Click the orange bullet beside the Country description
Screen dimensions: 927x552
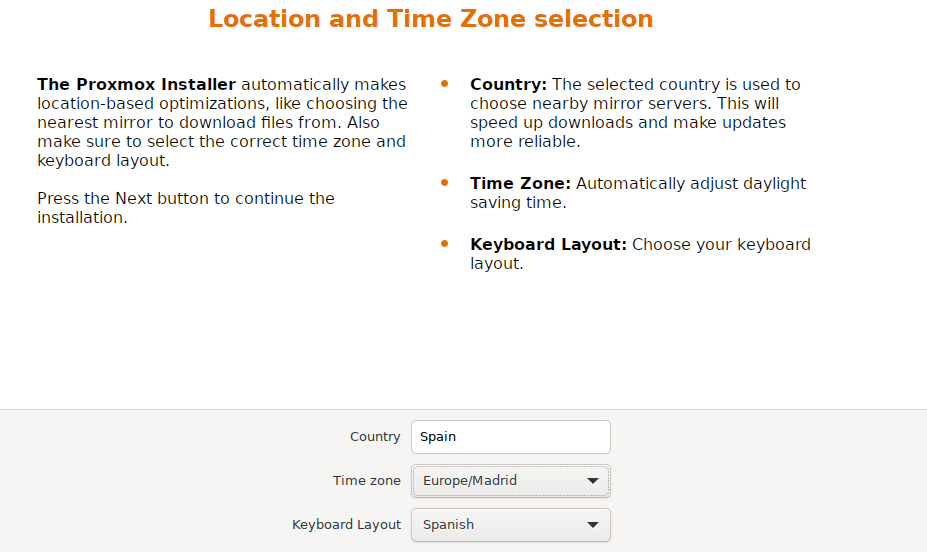pos(444,84)
